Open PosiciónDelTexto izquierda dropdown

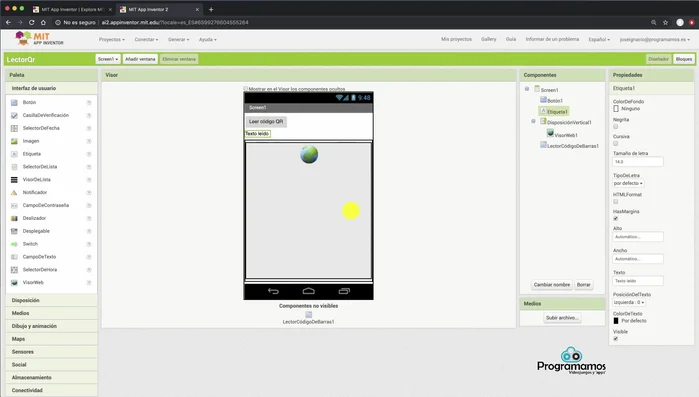(629, 302)
